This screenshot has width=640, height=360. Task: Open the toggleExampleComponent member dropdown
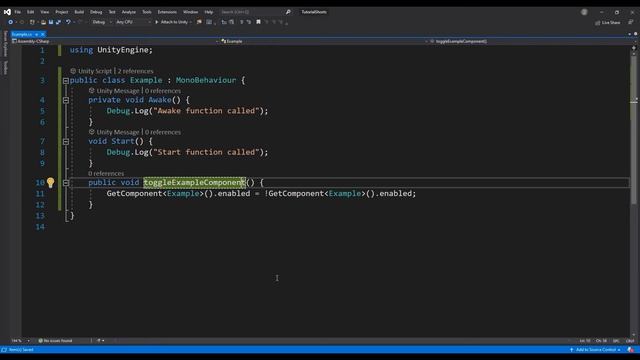[531, 41]
